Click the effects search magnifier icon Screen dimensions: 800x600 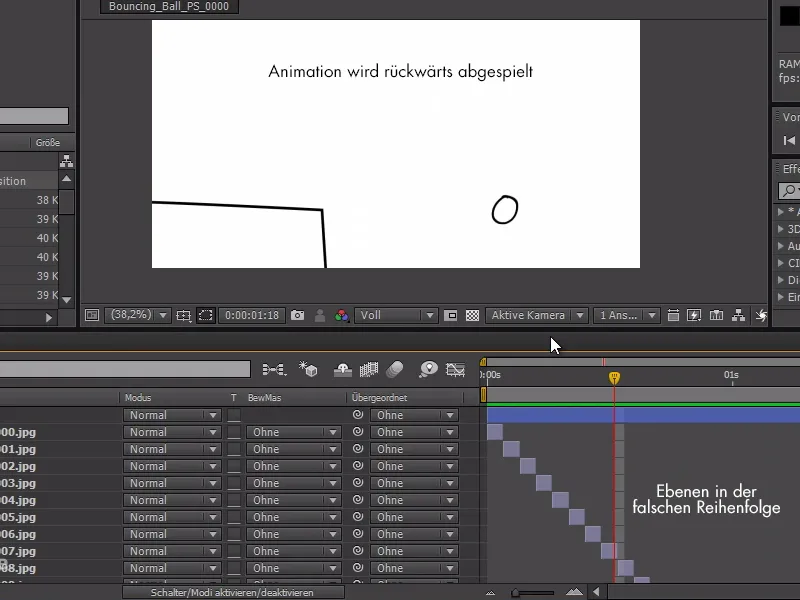789,191
